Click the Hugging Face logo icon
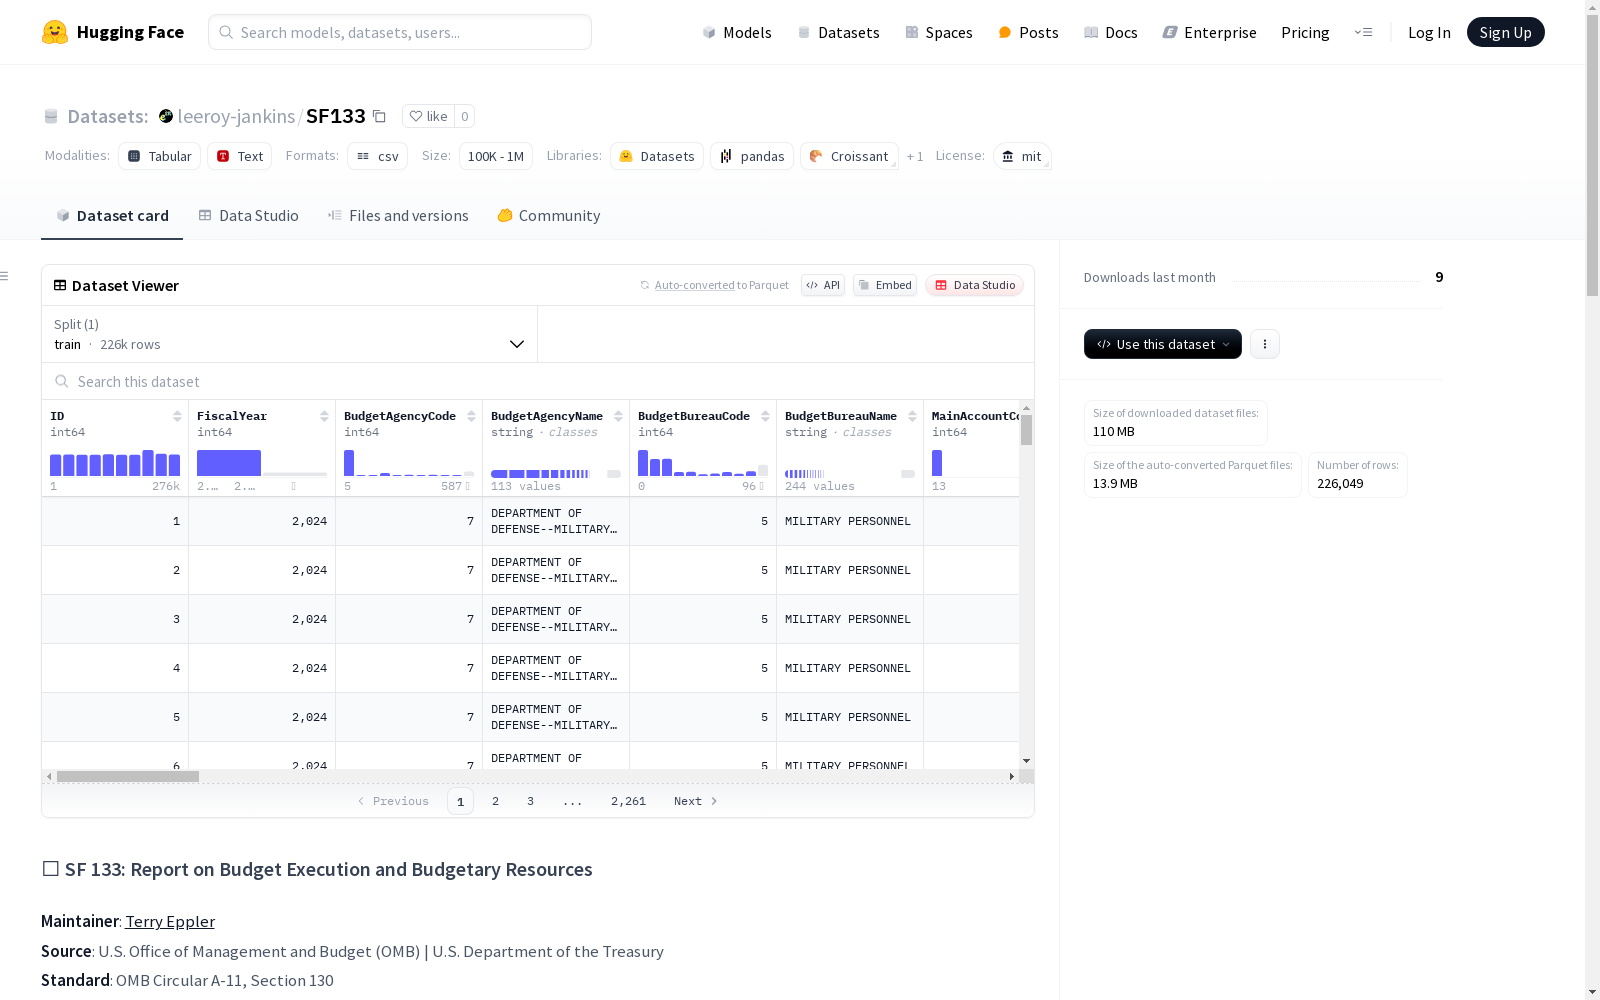Viewport: 1600px width, 1000px height. tap(55, 32)
